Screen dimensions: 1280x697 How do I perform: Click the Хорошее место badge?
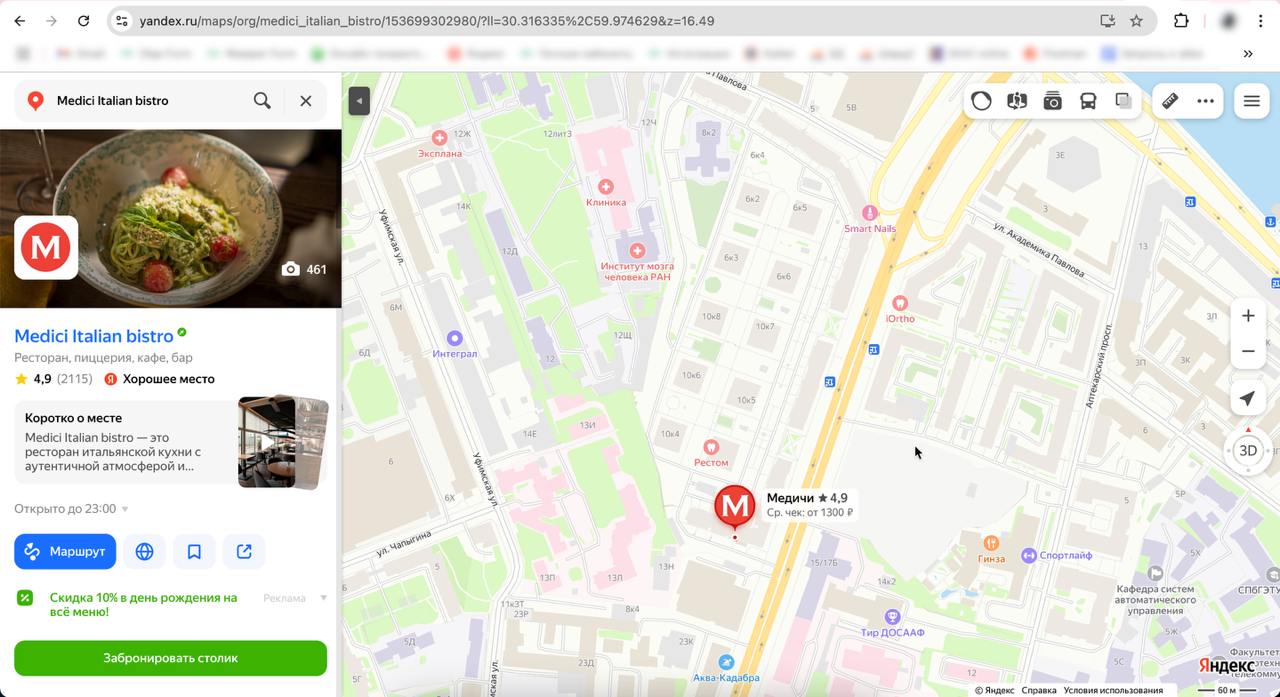(160, 379)
